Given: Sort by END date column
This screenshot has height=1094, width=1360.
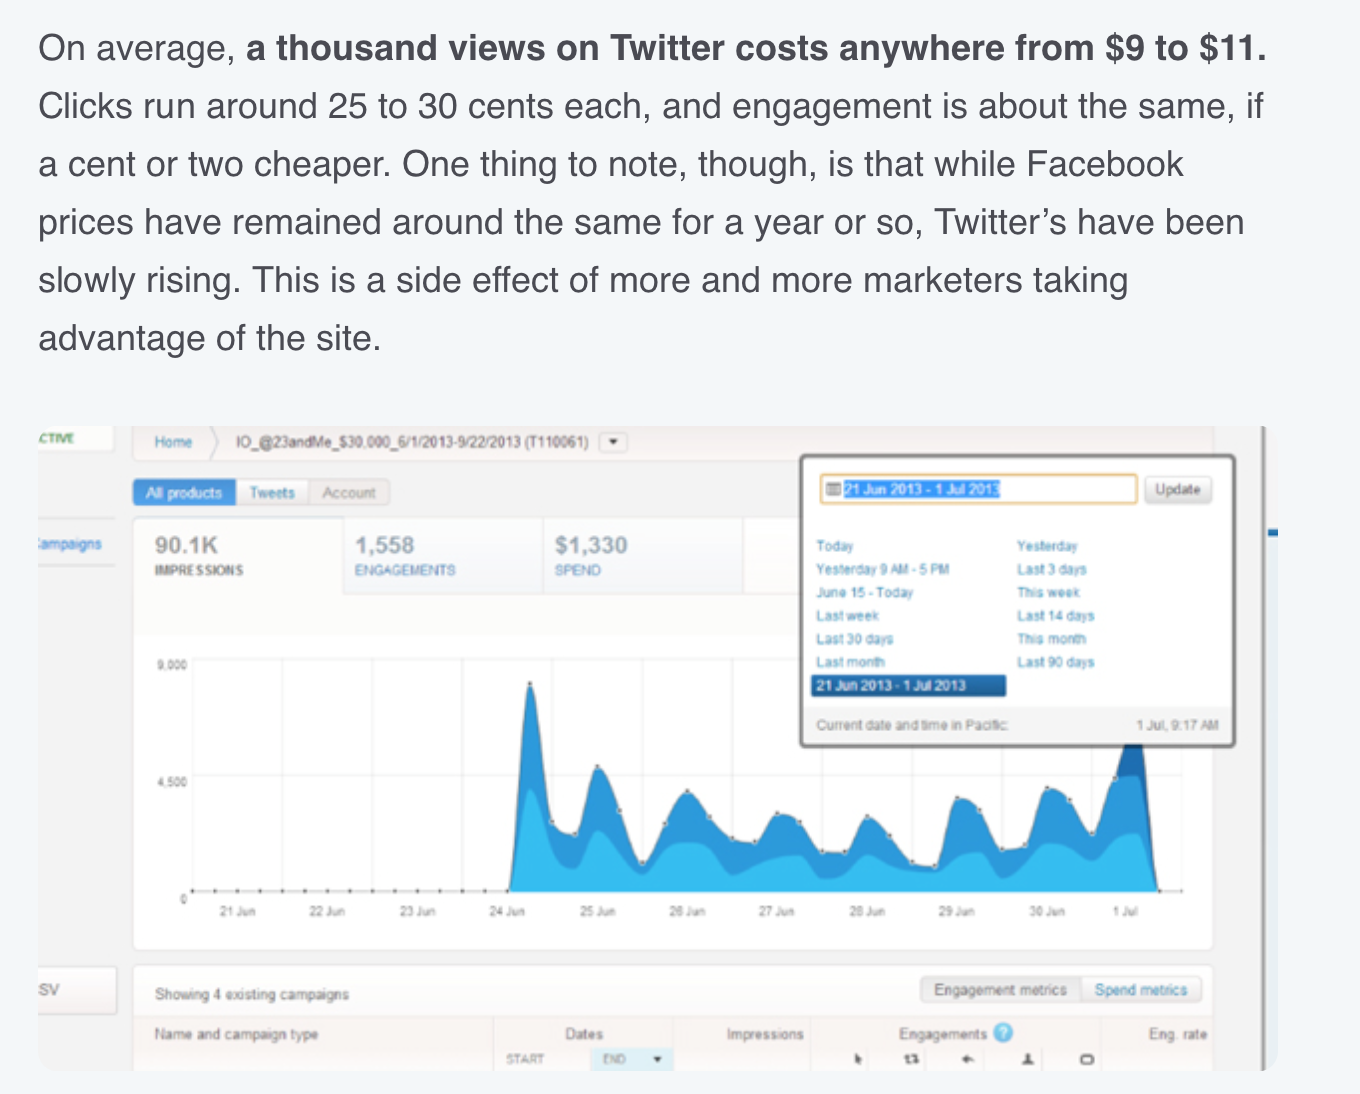Looking at the screenshot, I should tap(632, 1059).
